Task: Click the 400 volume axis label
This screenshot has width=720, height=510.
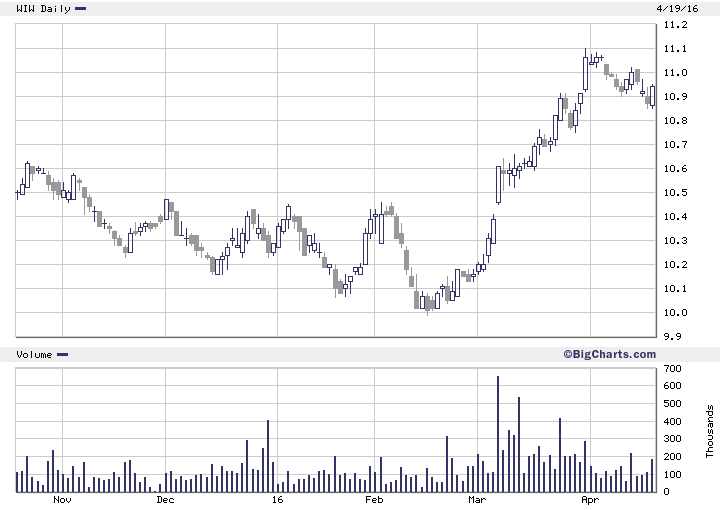Action: click(673, 421)
